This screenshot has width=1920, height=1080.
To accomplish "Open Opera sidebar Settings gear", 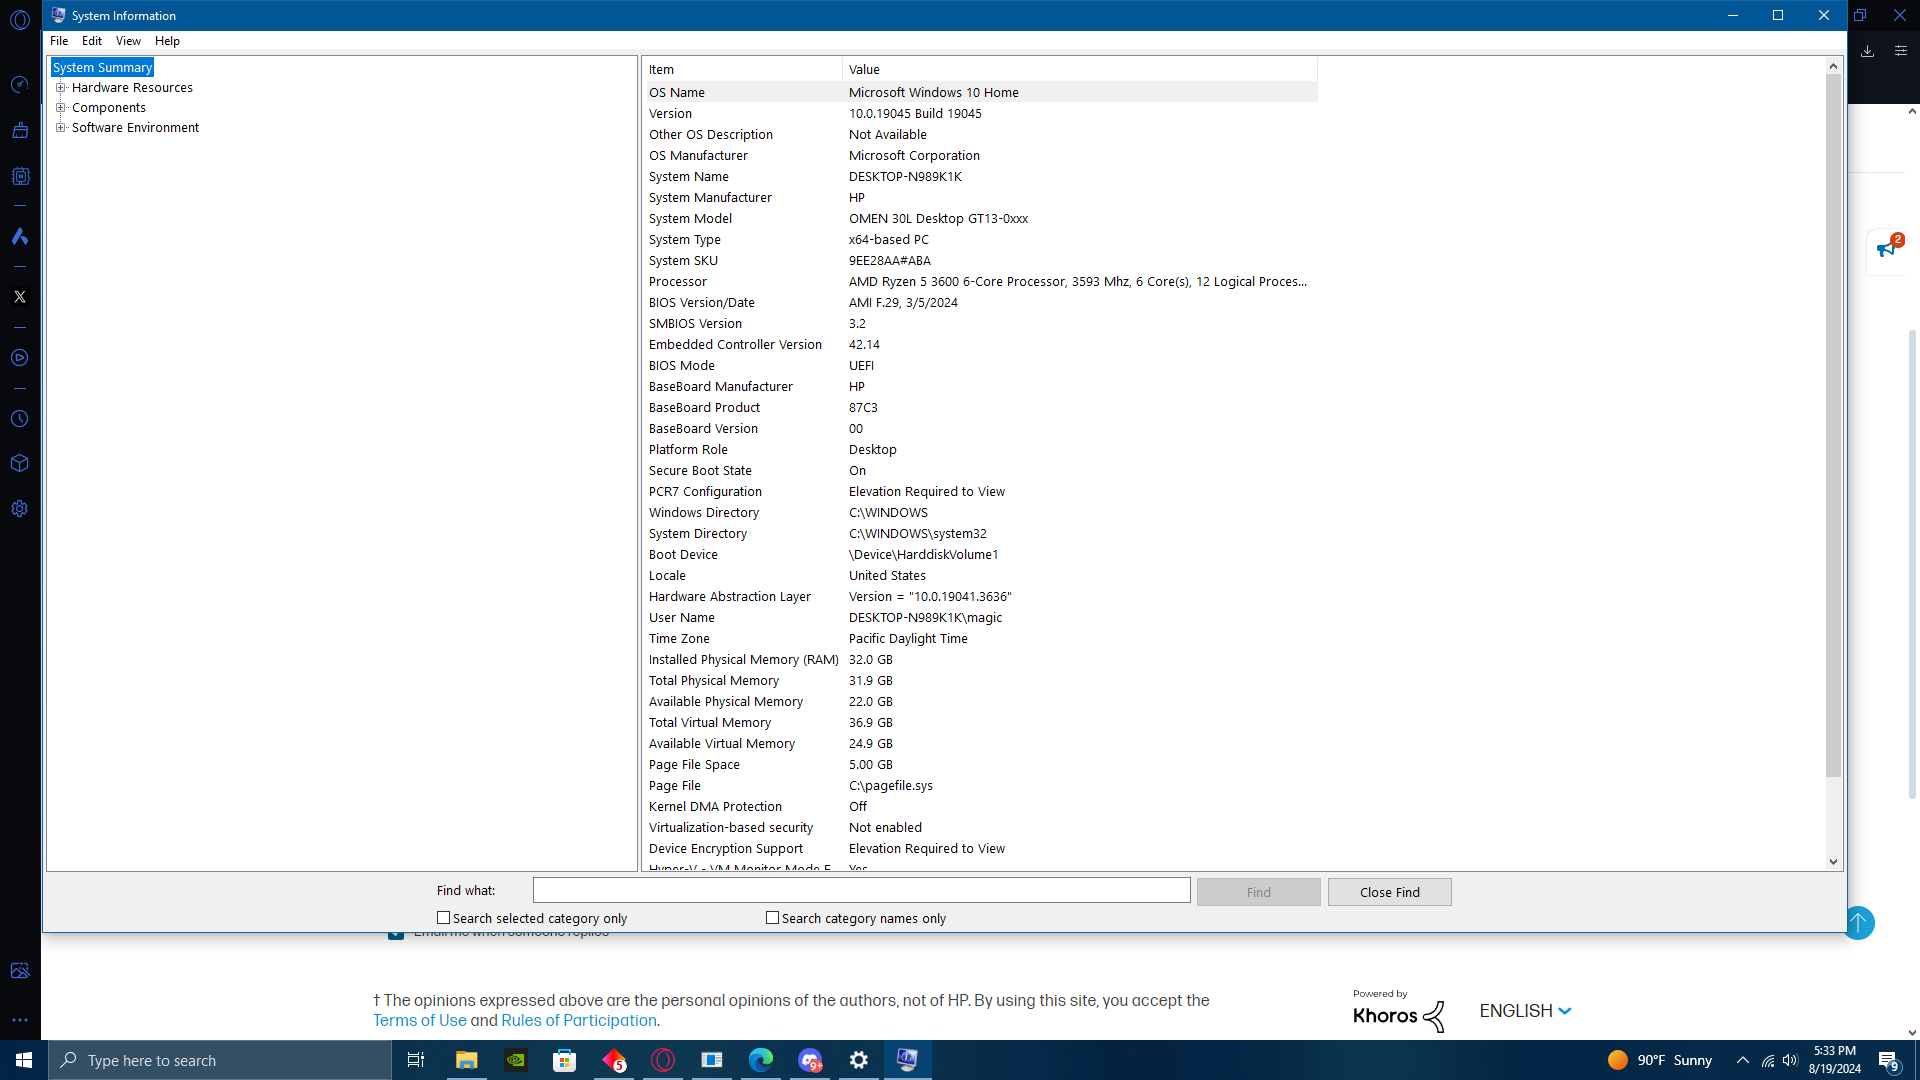I will [x=20, y=509].
